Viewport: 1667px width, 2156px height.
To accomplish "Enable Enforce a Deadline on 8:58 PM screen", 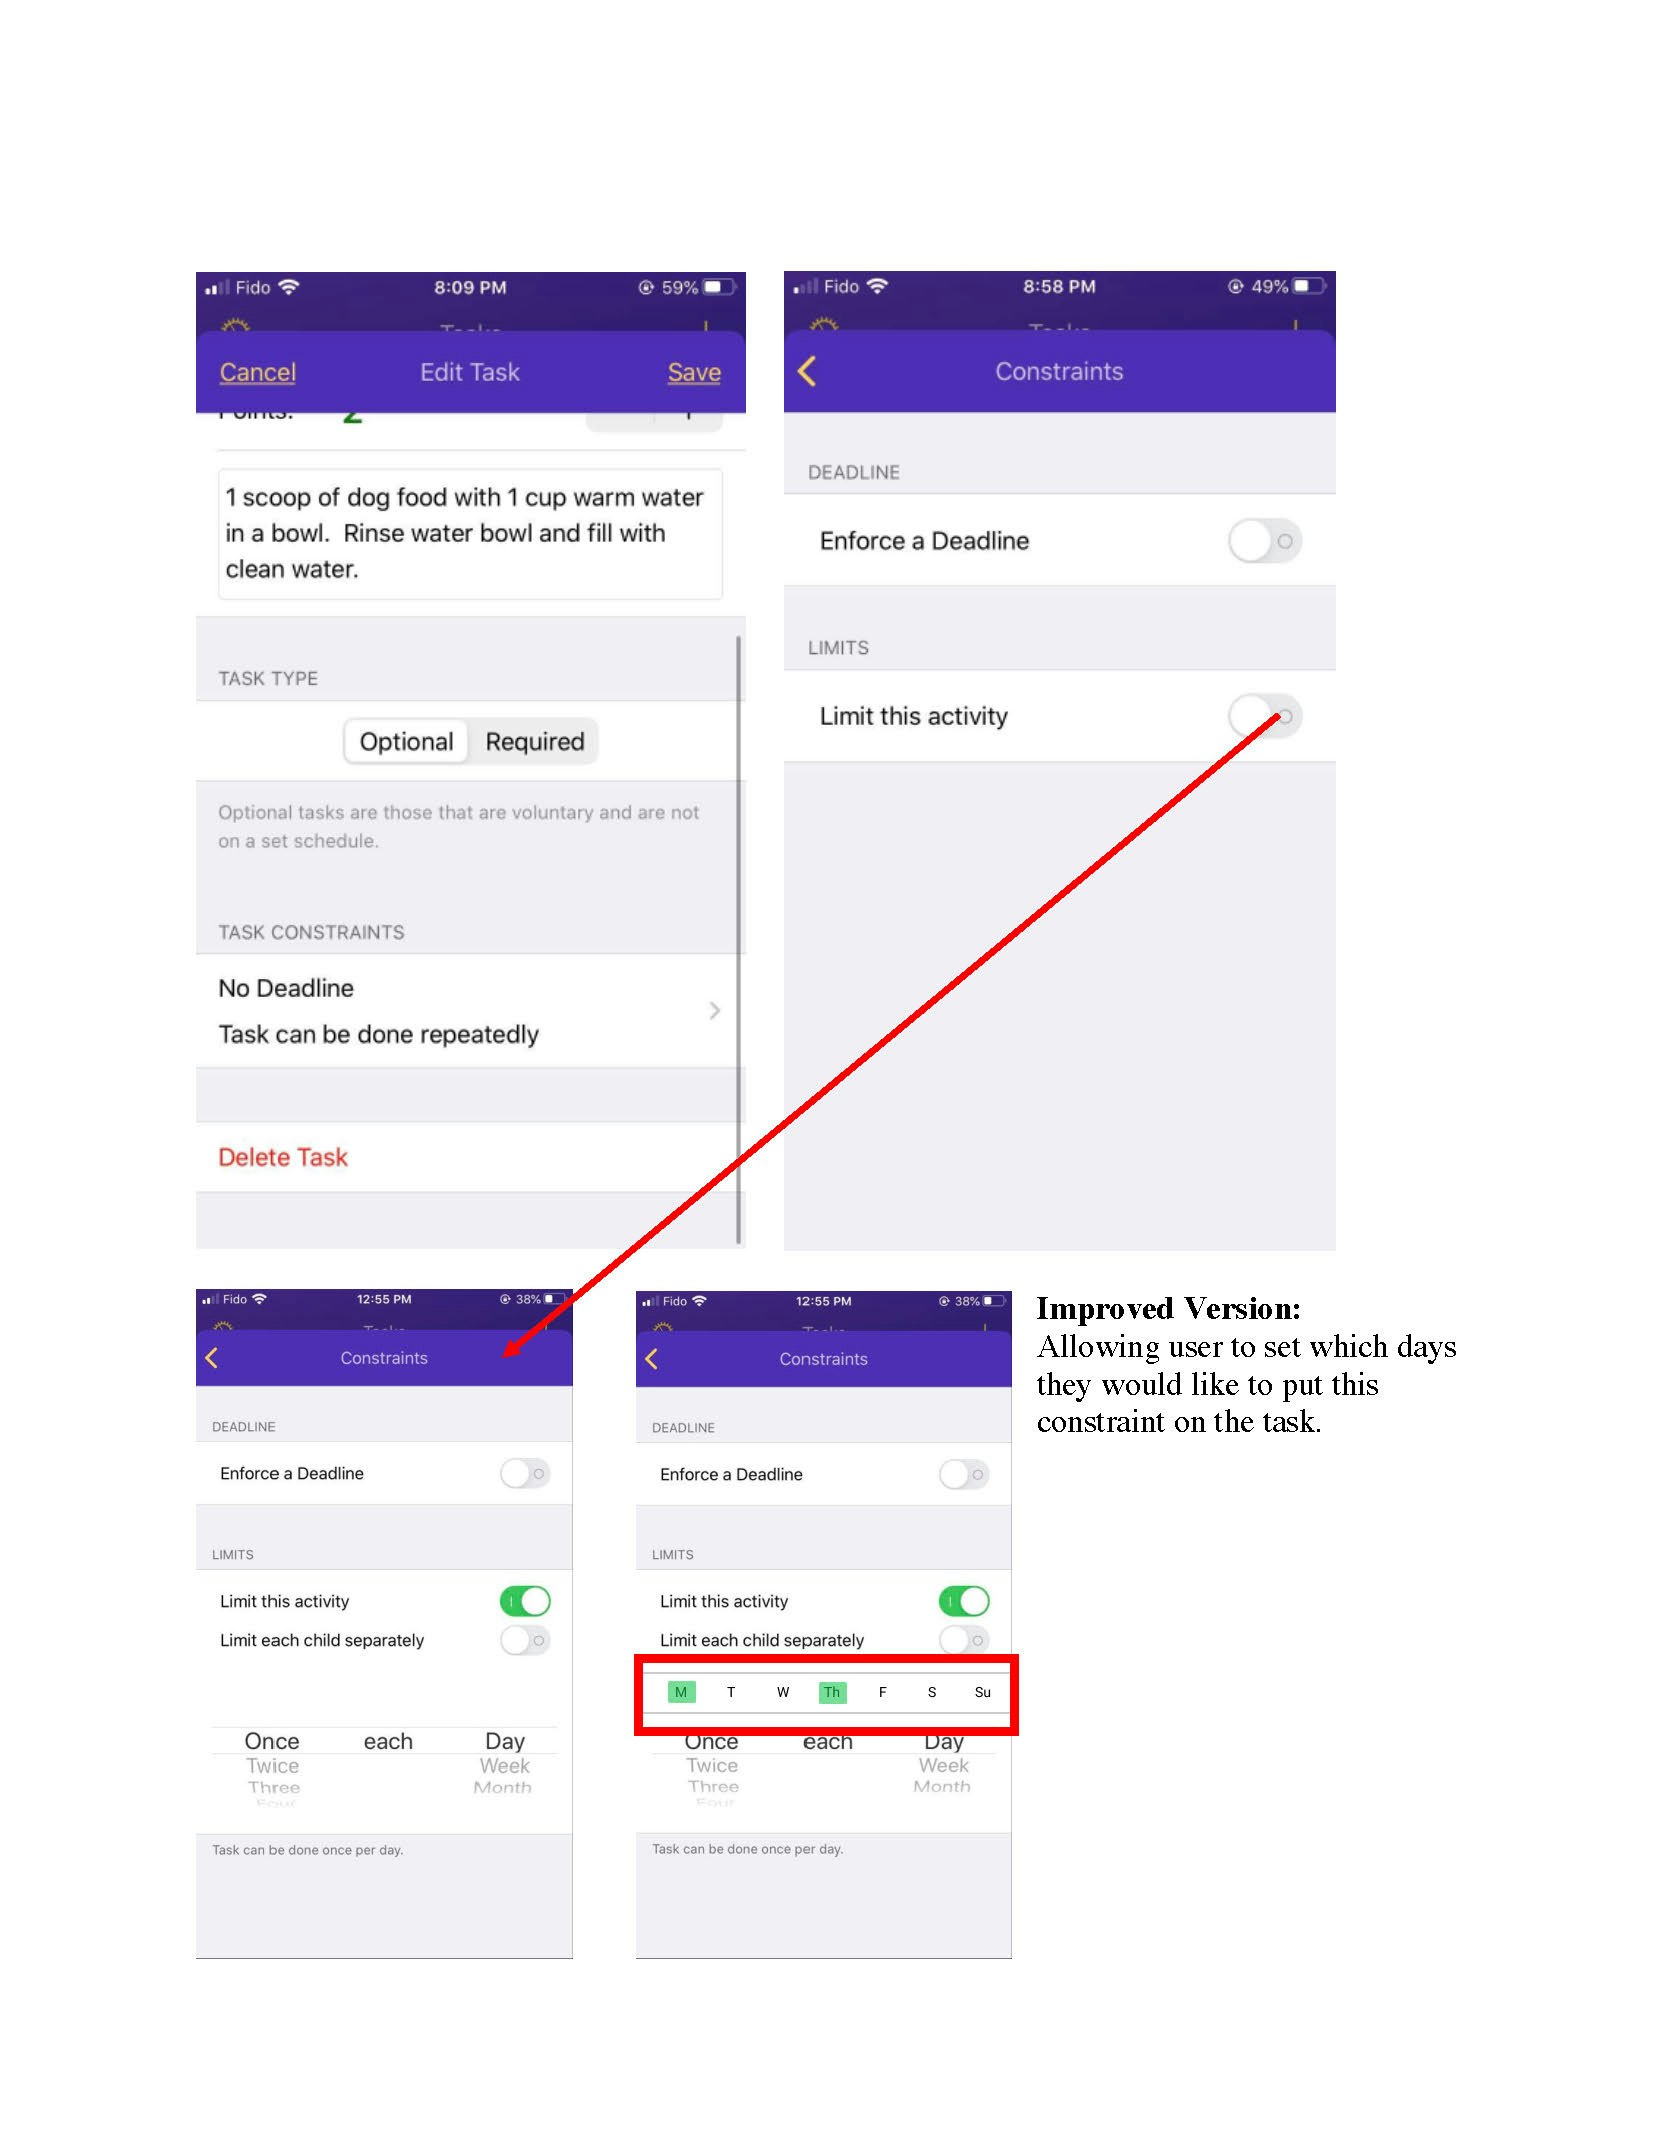I will [1264, 541].
